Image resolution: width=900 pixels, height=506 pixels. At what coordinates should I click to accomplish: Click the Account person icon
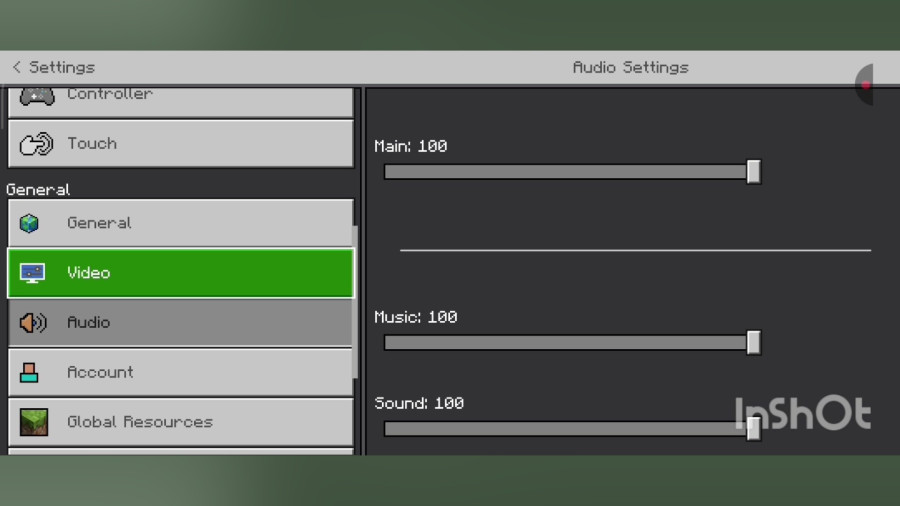(x=29, y=372)
